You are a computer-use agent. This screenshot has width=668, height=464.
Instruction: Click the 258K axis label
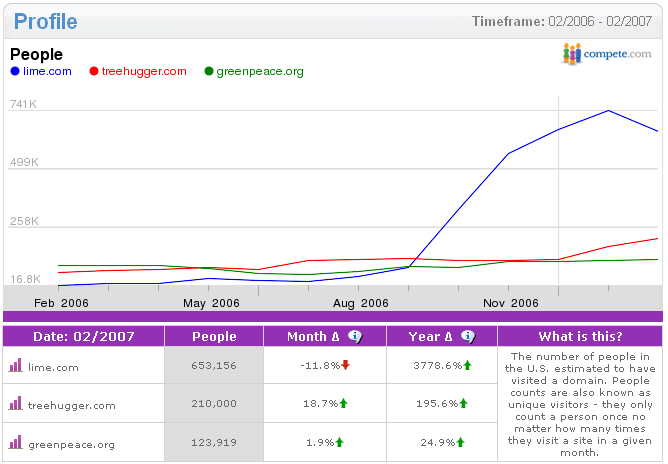(x=24, y=221)
